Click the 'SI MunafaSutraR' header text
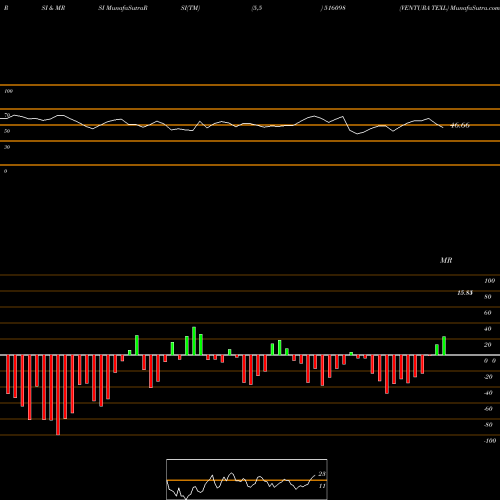The height and width of the screenshot is (500, 500). point(123,8)
